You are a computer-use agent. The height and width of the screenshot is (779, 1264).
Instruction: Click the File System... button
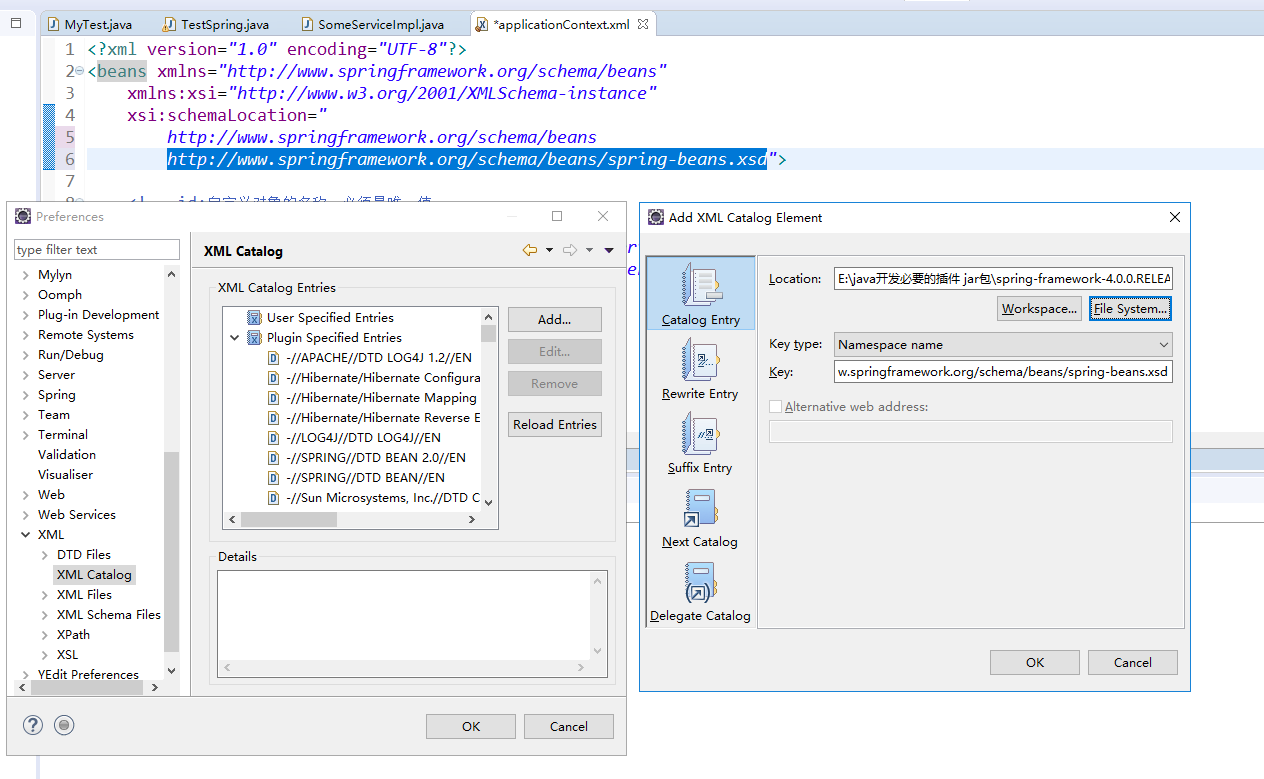1130,308
